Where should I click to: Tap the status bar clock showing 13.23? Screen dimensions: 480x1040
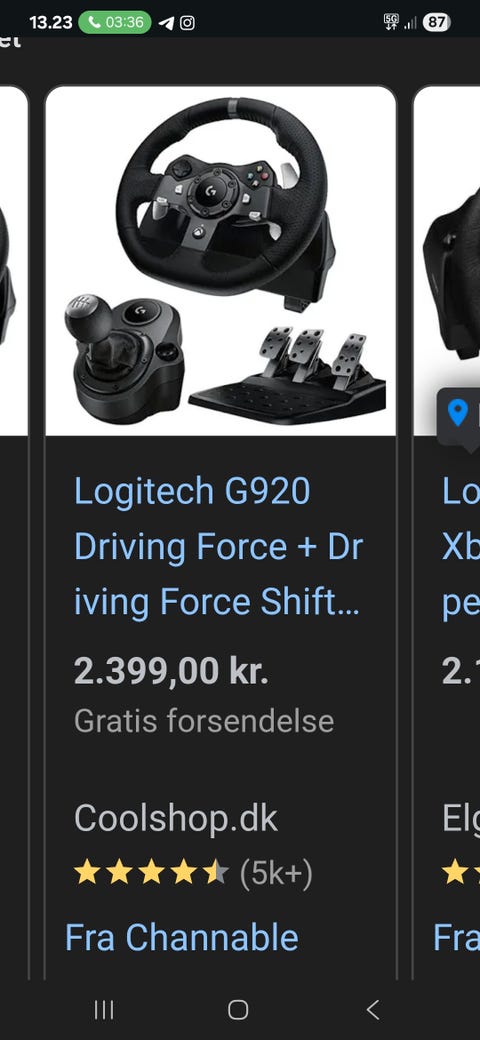point(50,23)
